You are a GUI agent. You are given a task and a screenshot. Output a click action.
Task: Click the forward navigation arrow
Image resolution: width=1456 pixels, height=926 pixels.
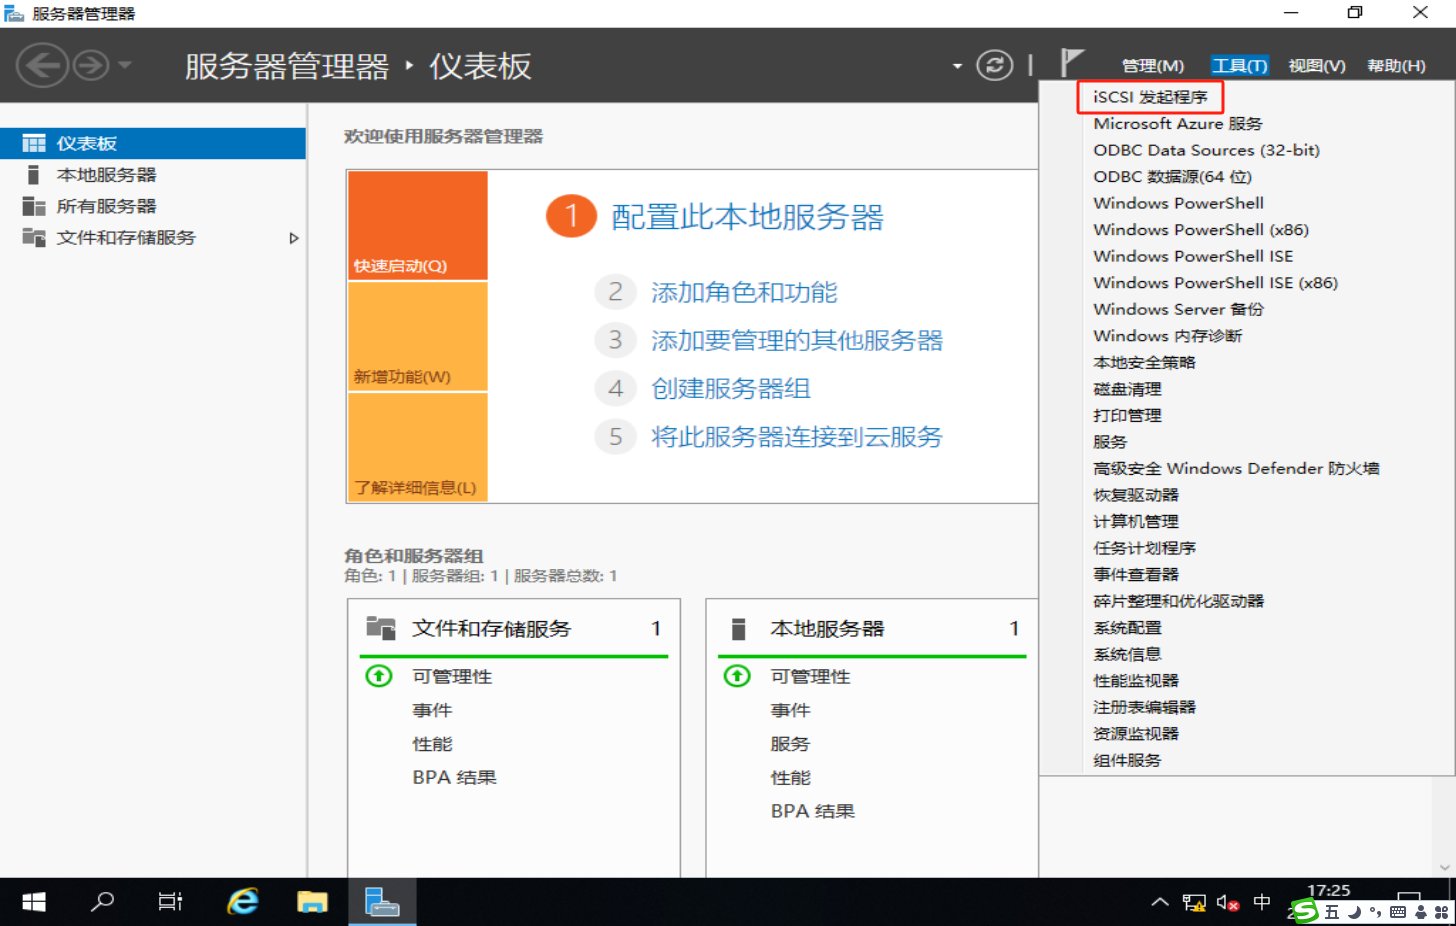coord(91,66)
